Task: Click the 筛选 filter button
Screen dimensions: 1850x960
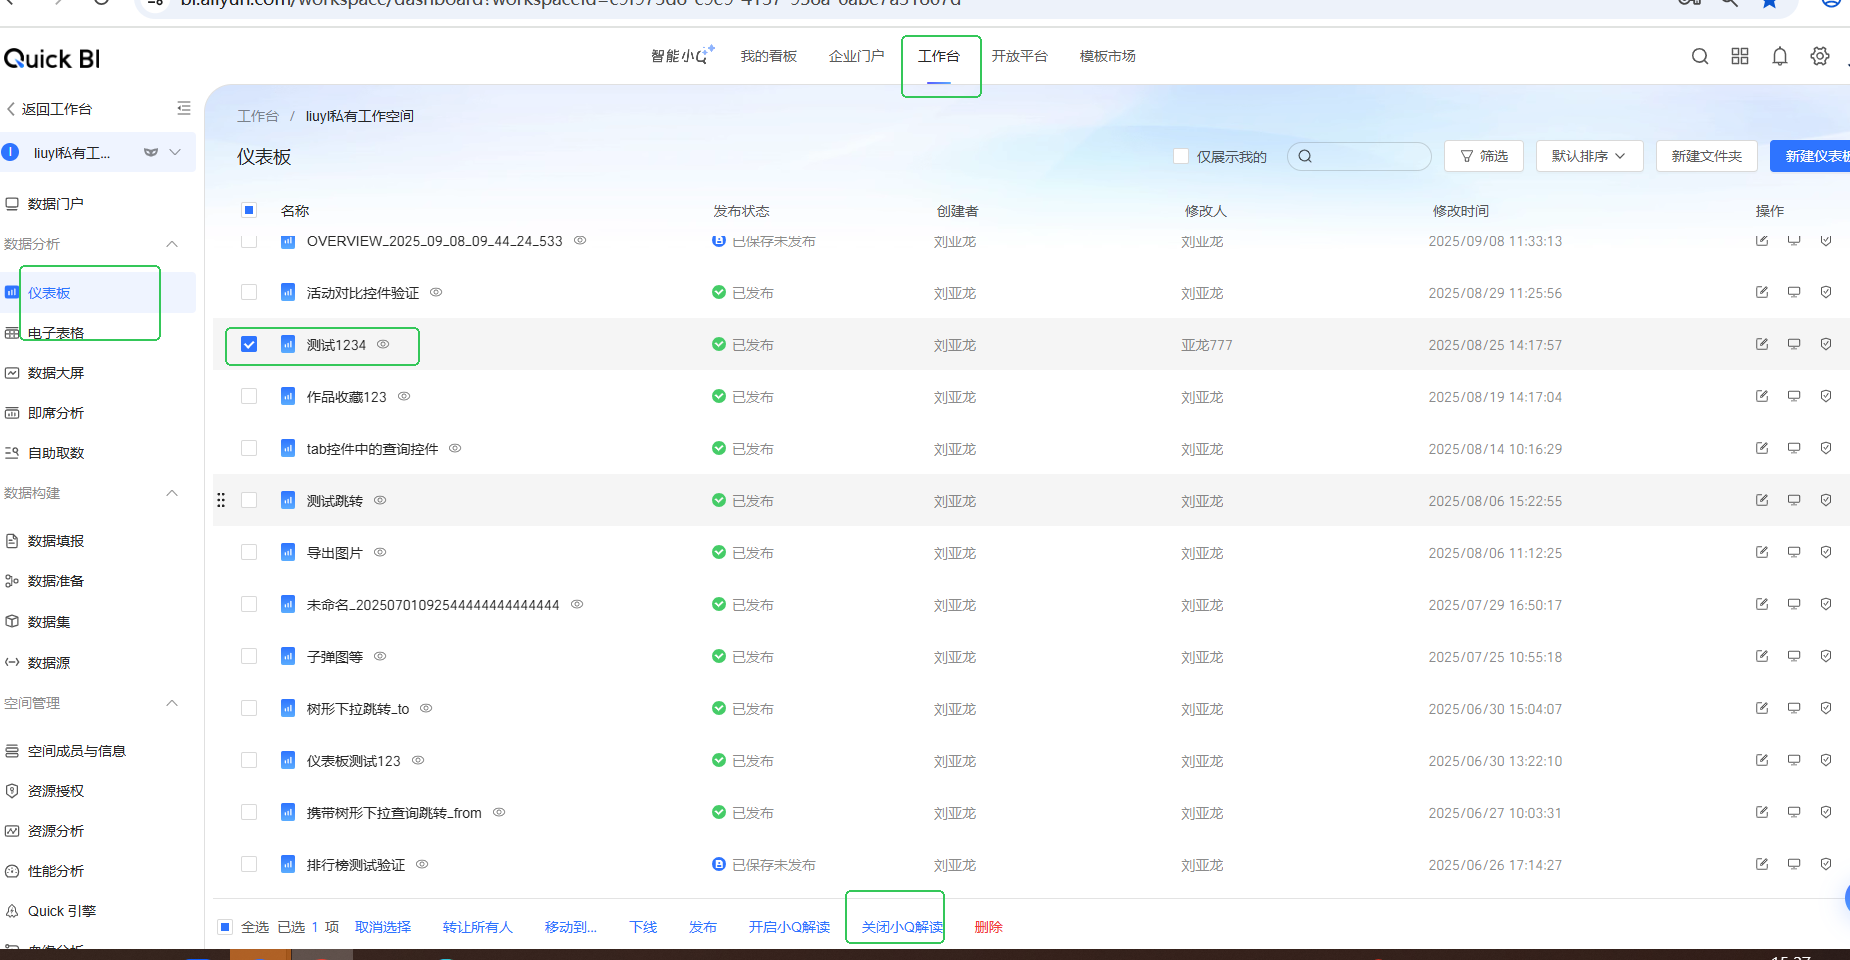Action: coord(1483,156)
